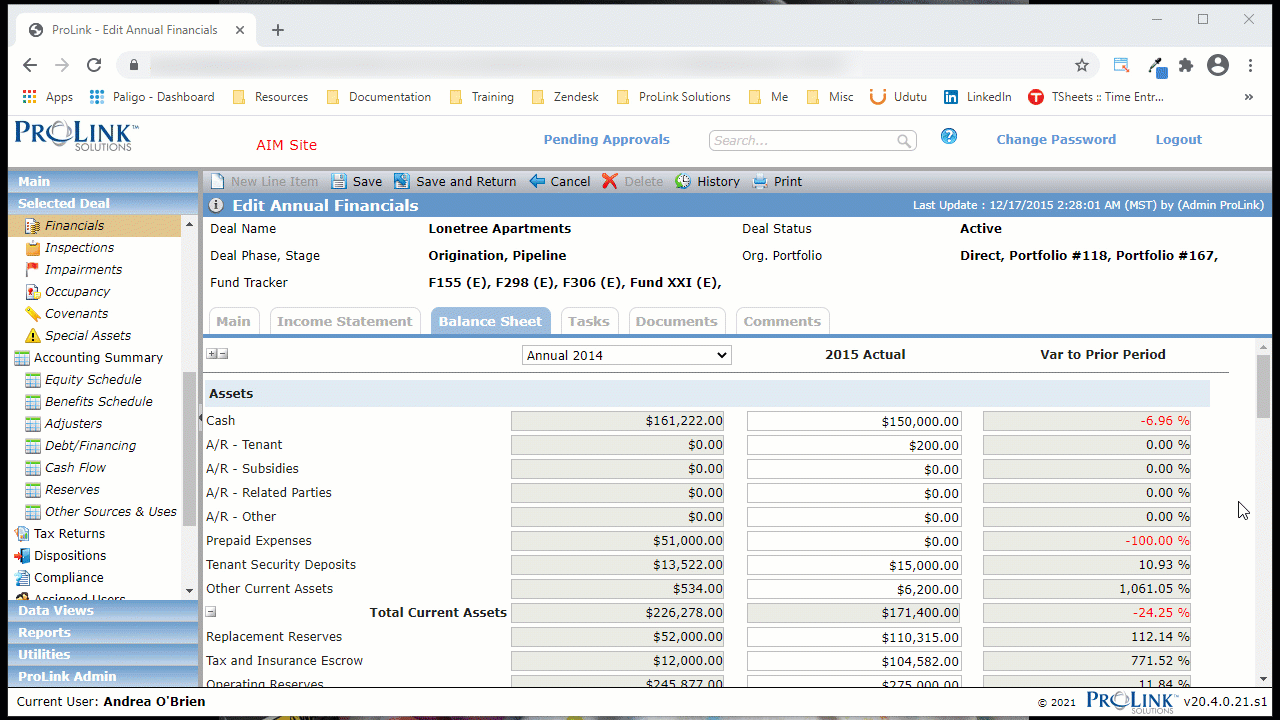
Task: Click the Logout link
Action: click(1179, 139)
